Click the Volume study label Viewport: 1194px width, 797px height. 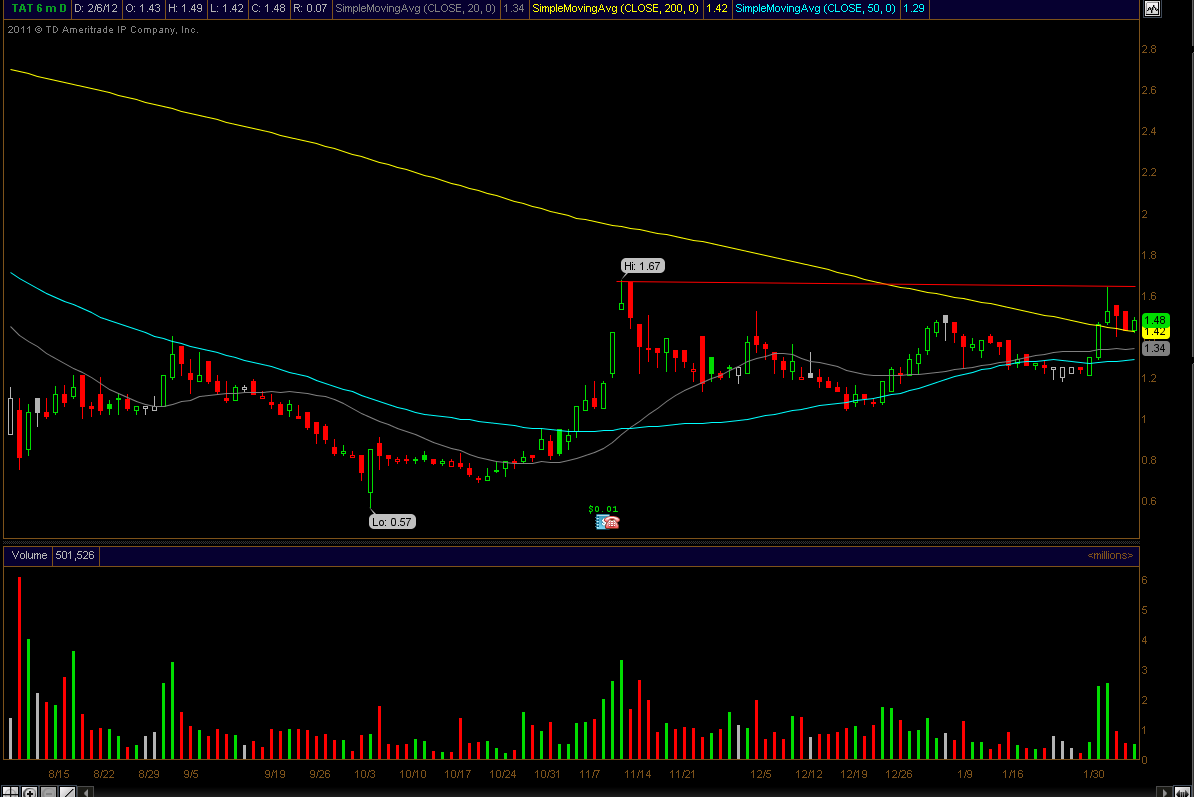coord(29,555)
